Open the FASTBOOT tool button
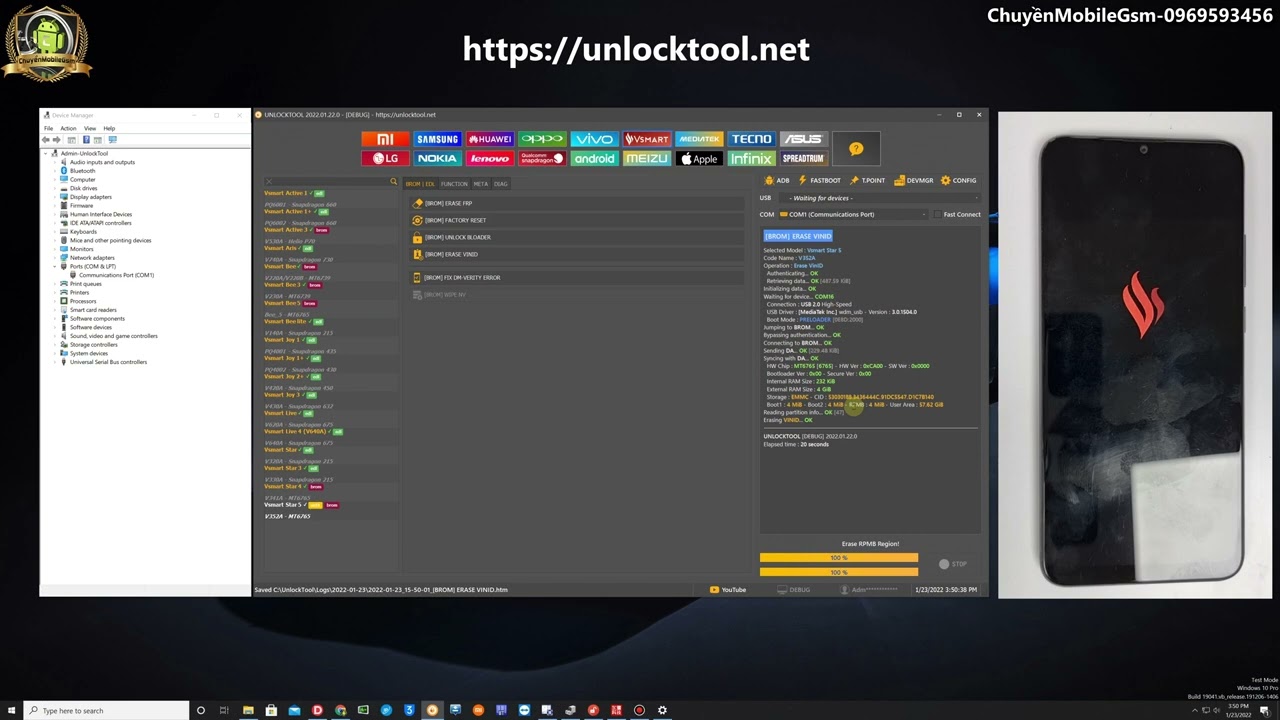This screenshot has height=720, width=1280. pyautogui.click(x=820, y=180)
